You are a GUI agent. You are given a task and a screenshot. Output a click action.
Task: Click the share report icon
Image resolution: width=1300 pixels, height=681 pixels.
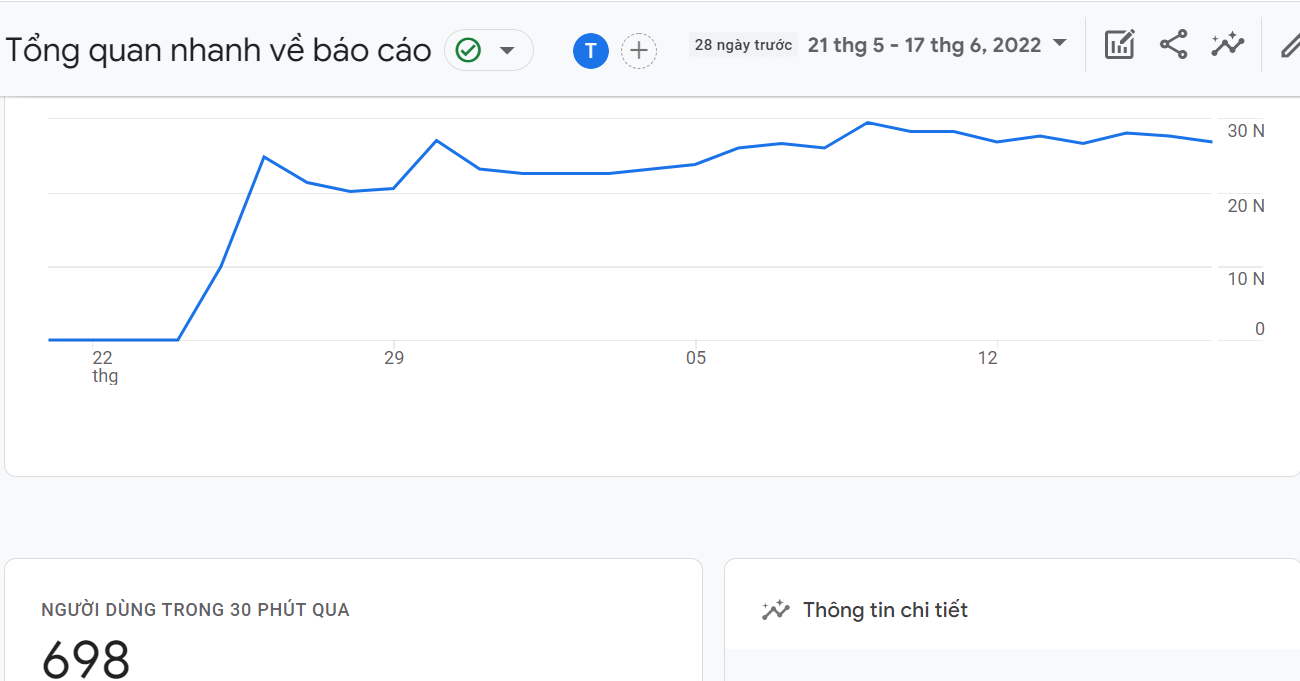1173,45
